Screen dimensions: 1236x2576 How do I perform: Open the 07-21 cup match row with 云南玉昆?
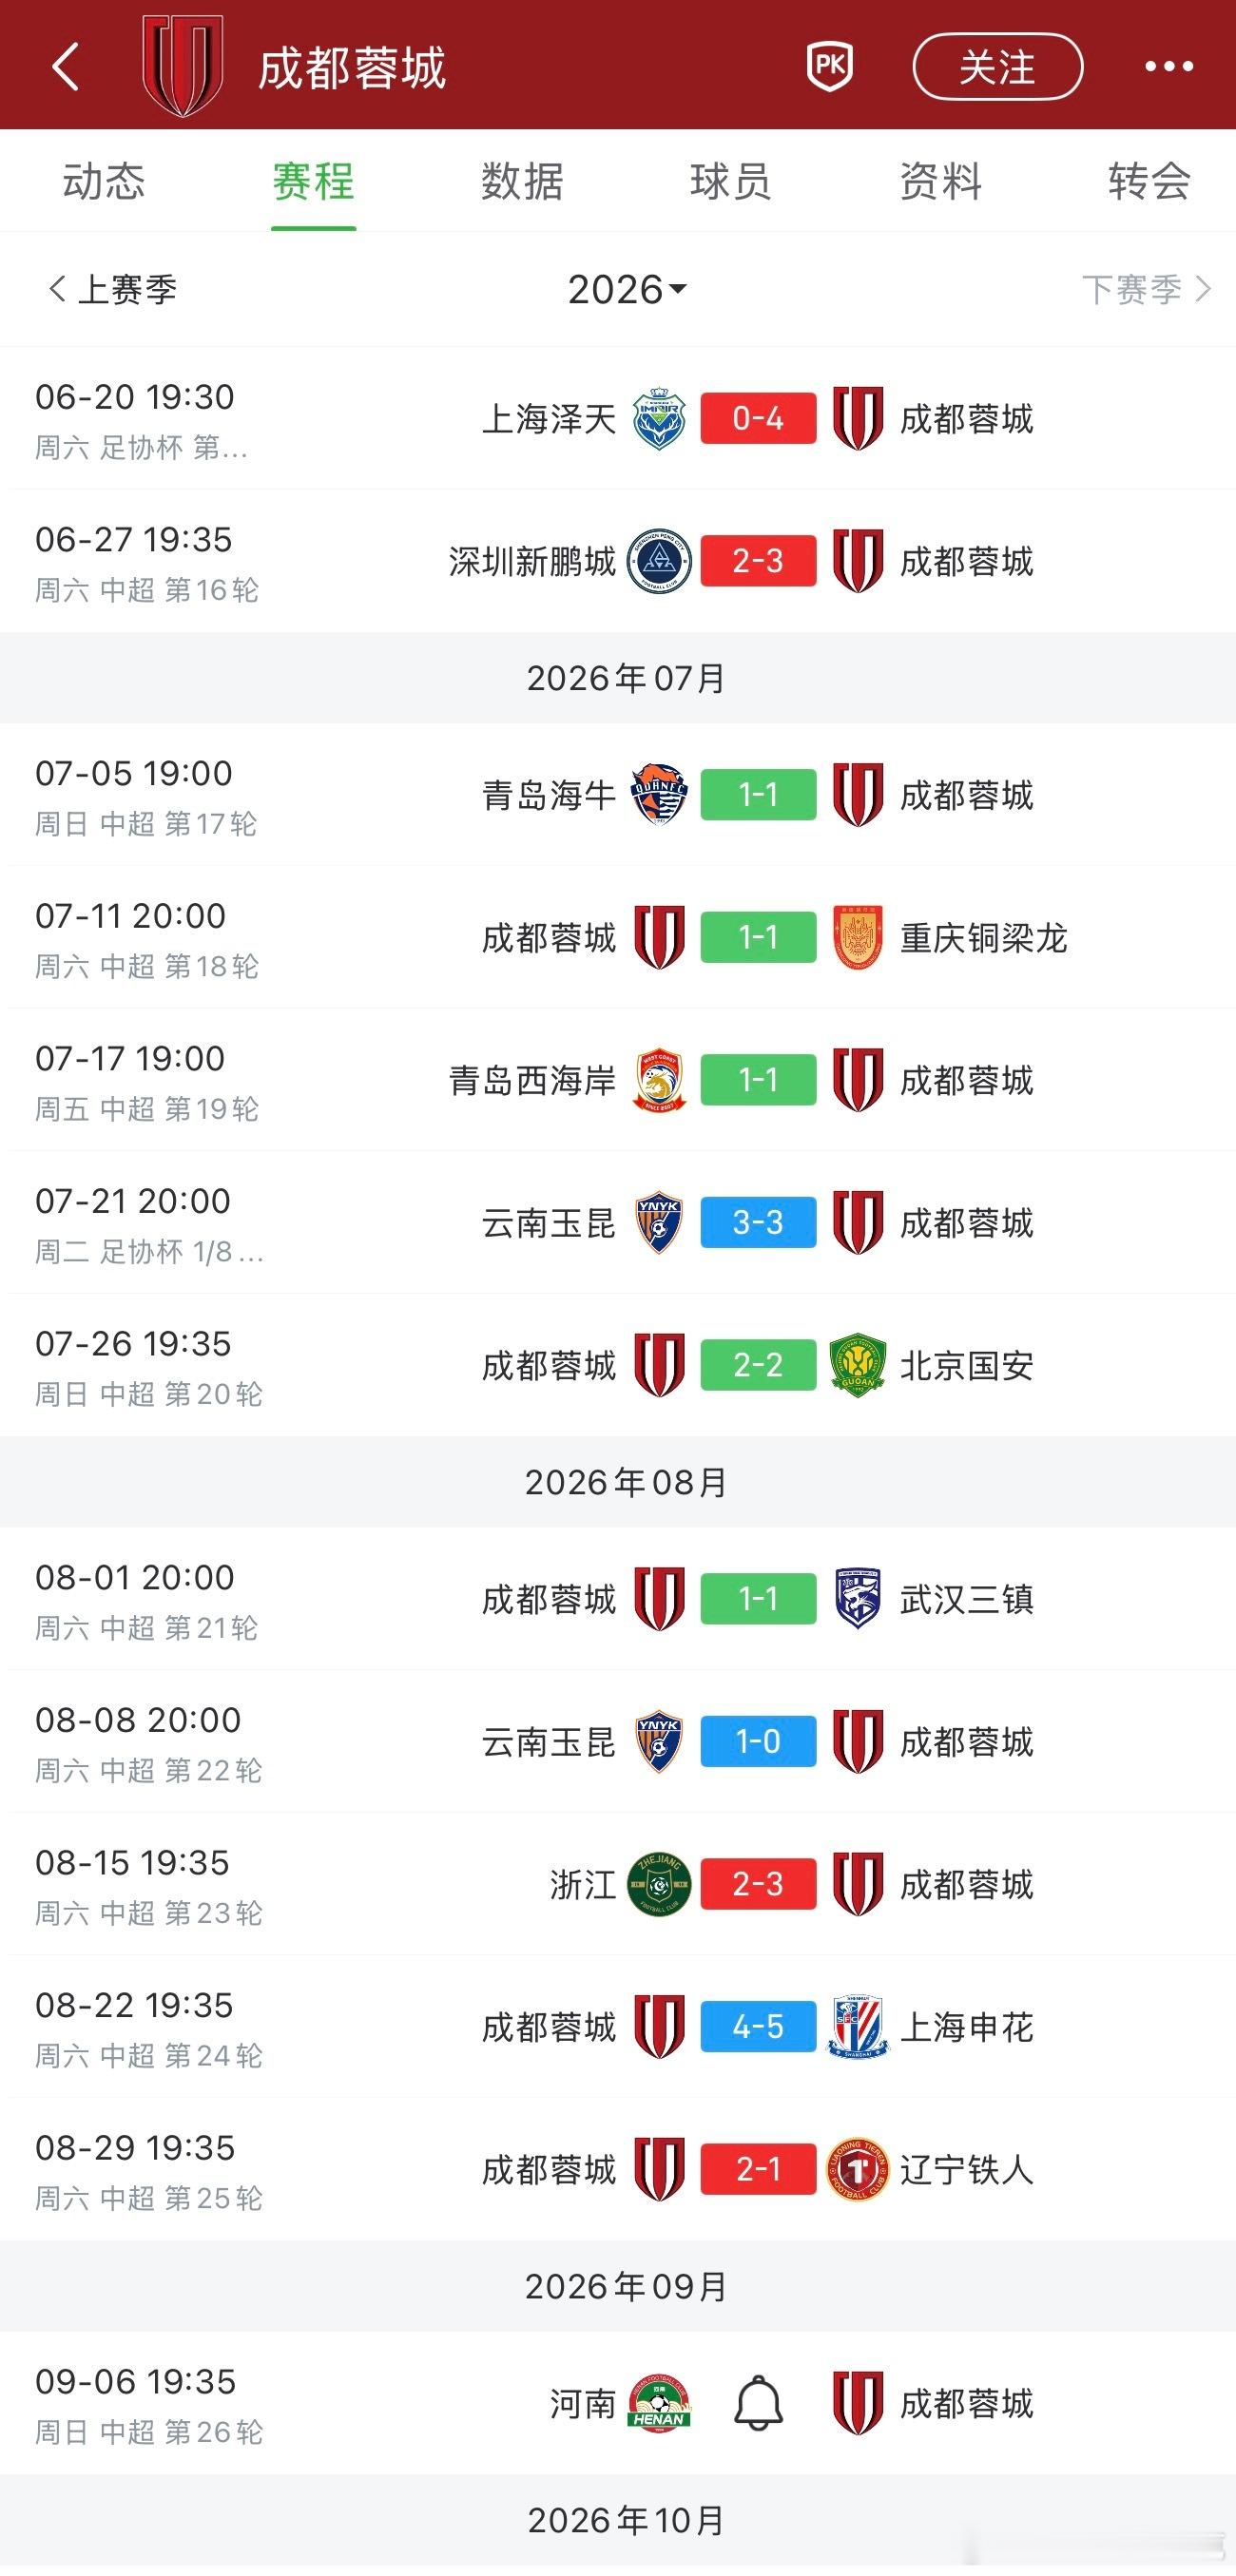618,1222
